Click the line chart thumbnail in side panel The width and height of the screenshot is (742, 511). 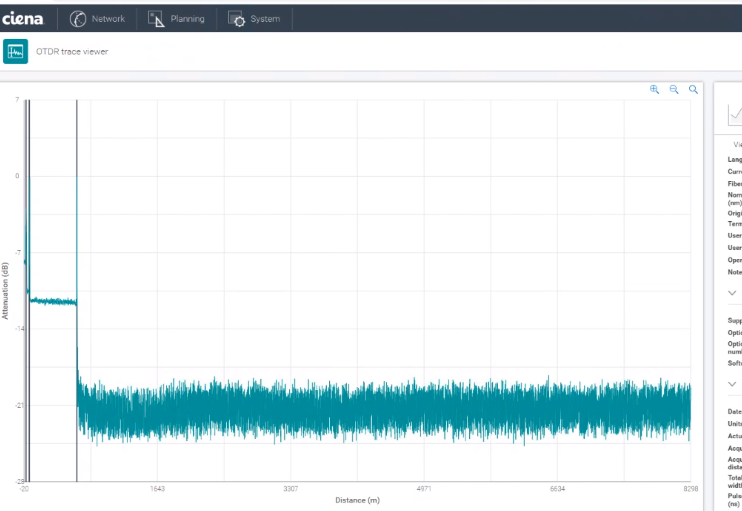point(735,114)
